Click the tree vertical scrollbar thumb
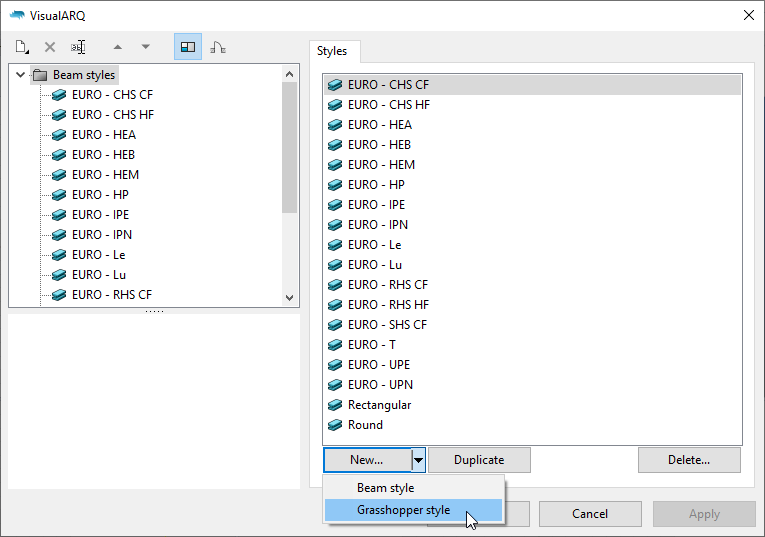 click(x=289, y=147)
